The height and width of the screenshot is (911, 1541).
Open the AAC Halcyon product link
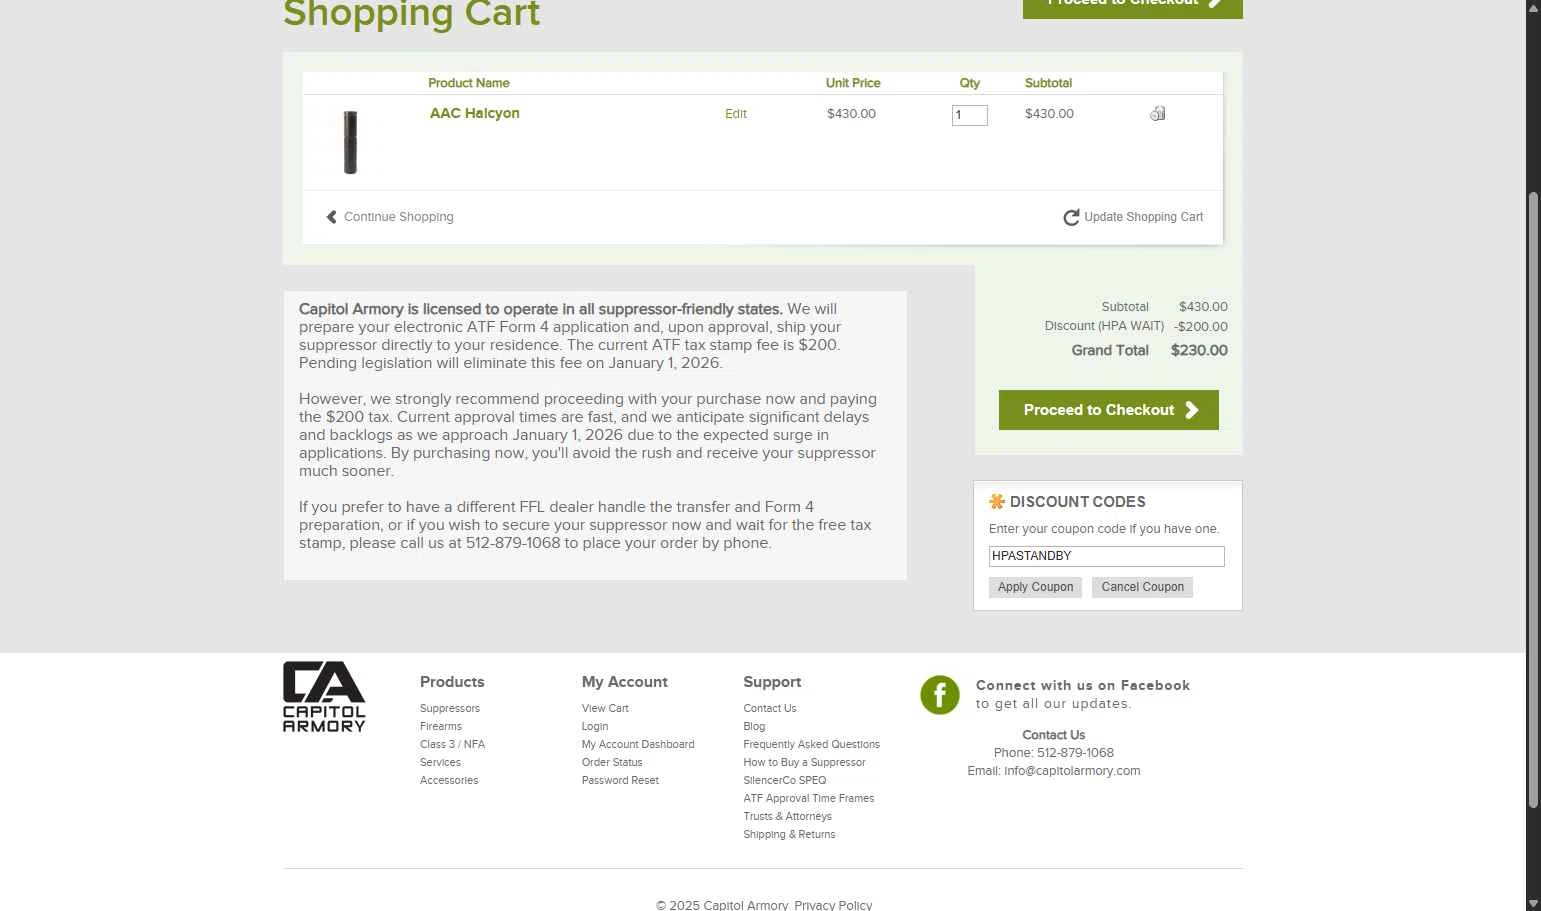[x=475, y=113]
